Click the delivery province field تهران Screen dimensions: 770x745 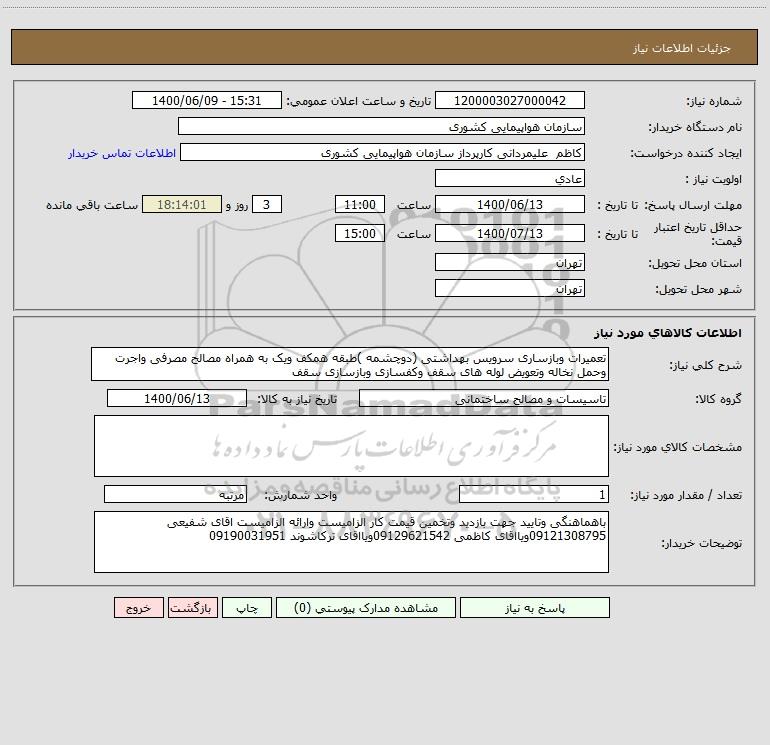(510, 262)
